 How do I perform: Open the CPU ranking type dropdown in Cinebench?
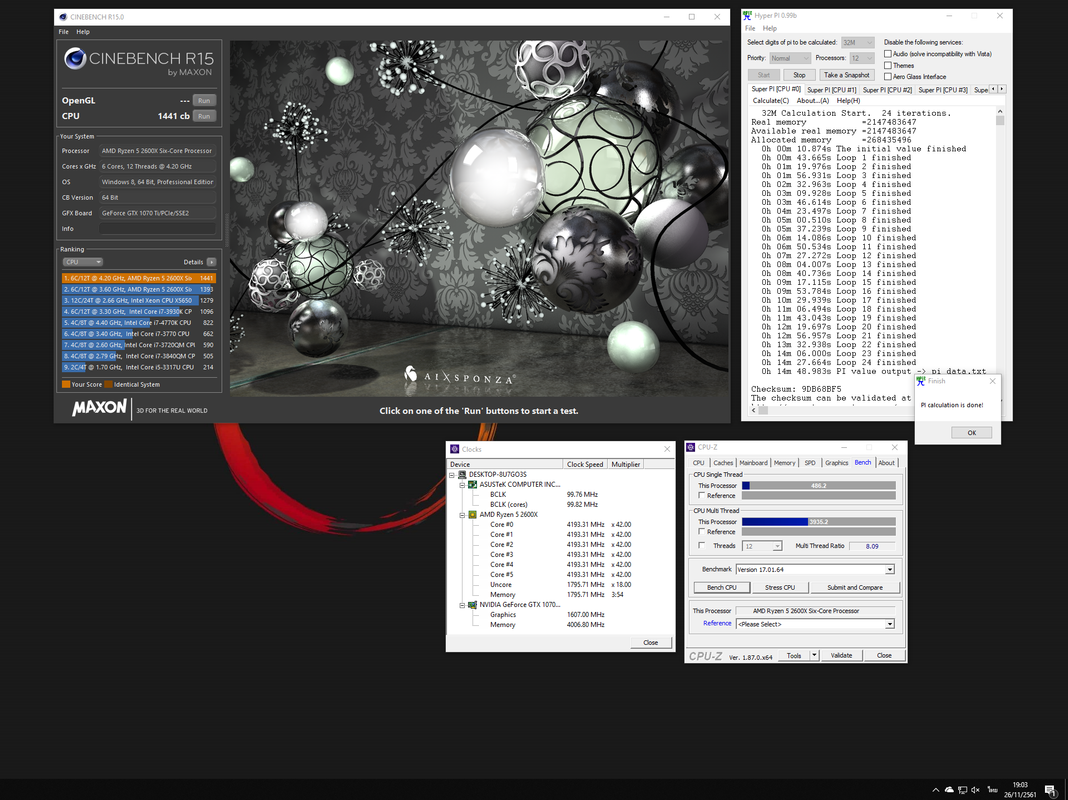point(83,262)
